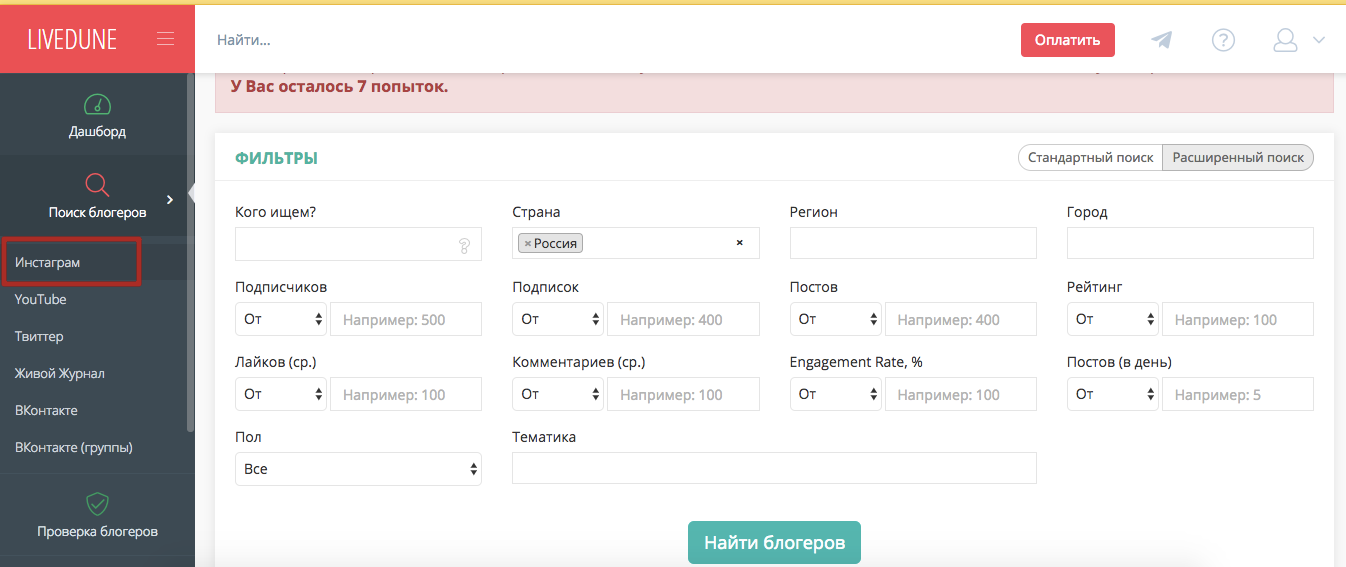Image resolution: width=1346 pixels, height=567 pixels.
Task: Switch to Расширенный поиск mode
Action: (1238, 158)
